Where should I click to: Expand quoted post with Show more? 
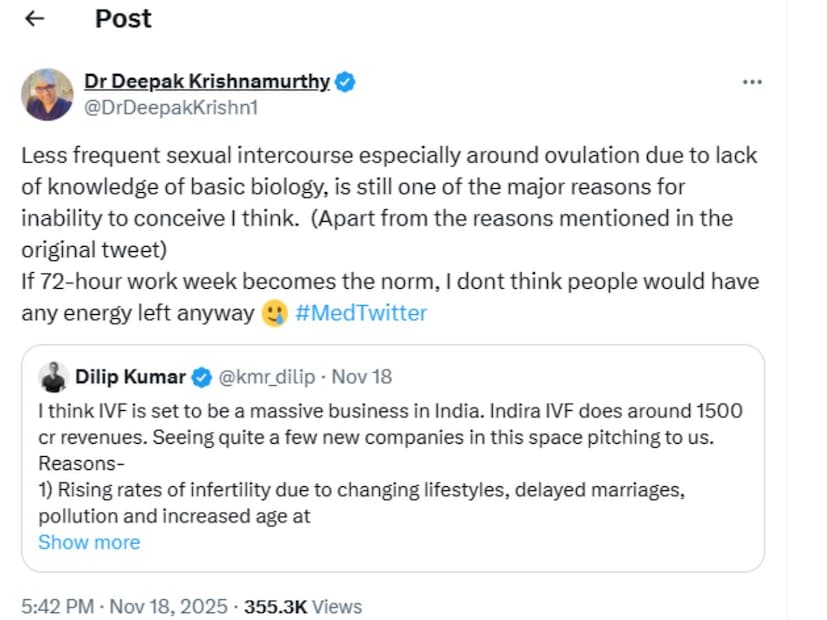[89, 542]
